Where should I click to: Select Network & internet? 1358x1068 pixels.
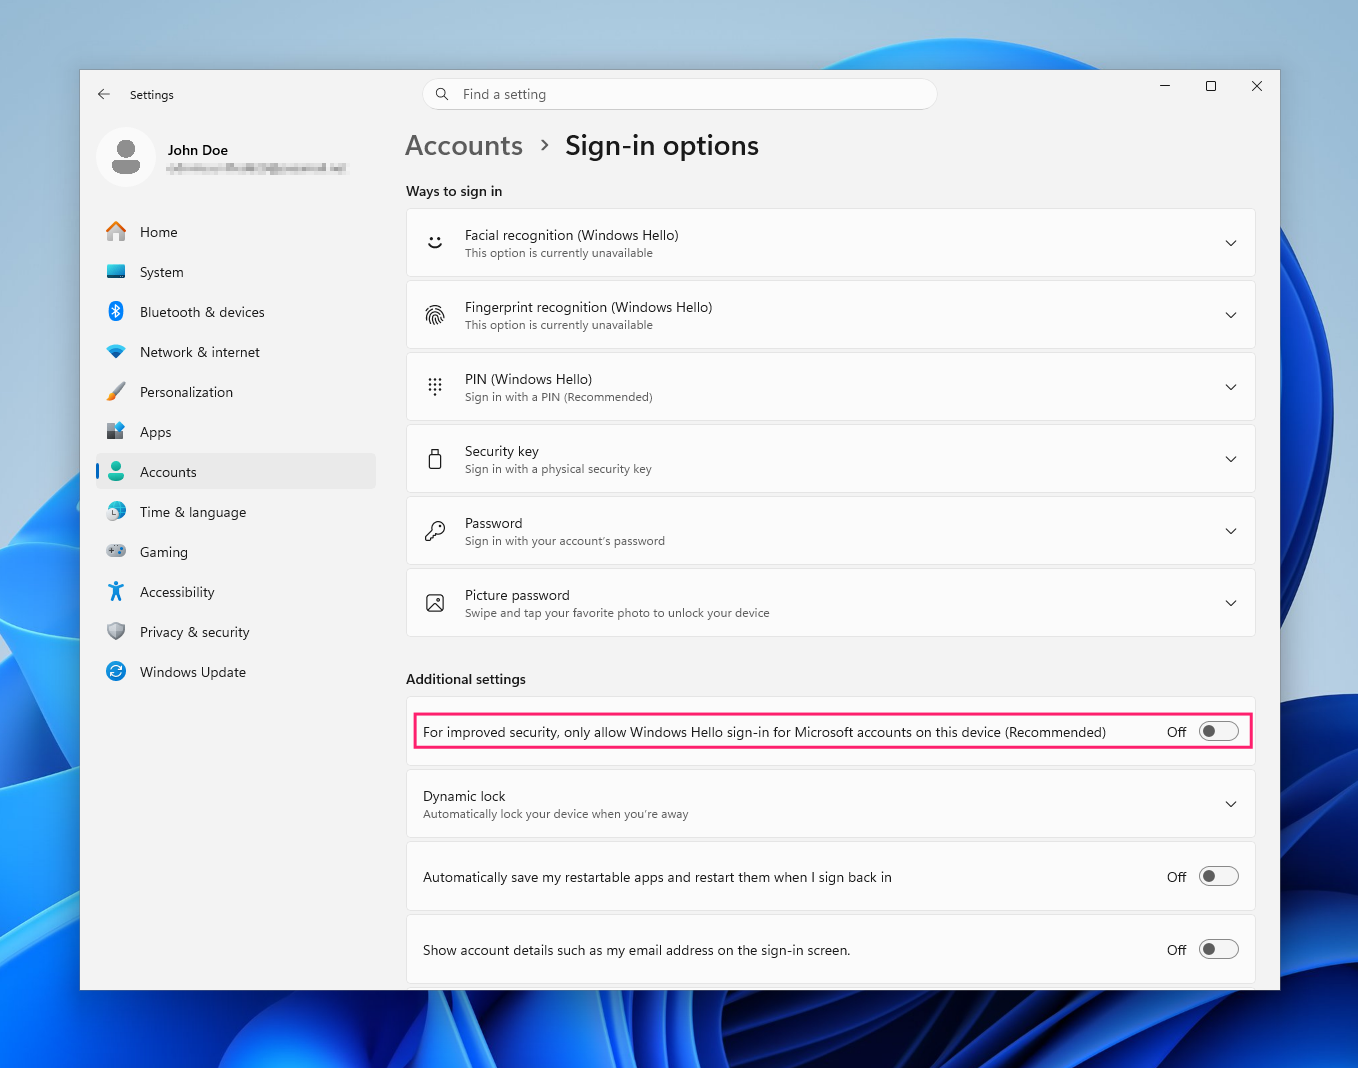coord(236,352)
